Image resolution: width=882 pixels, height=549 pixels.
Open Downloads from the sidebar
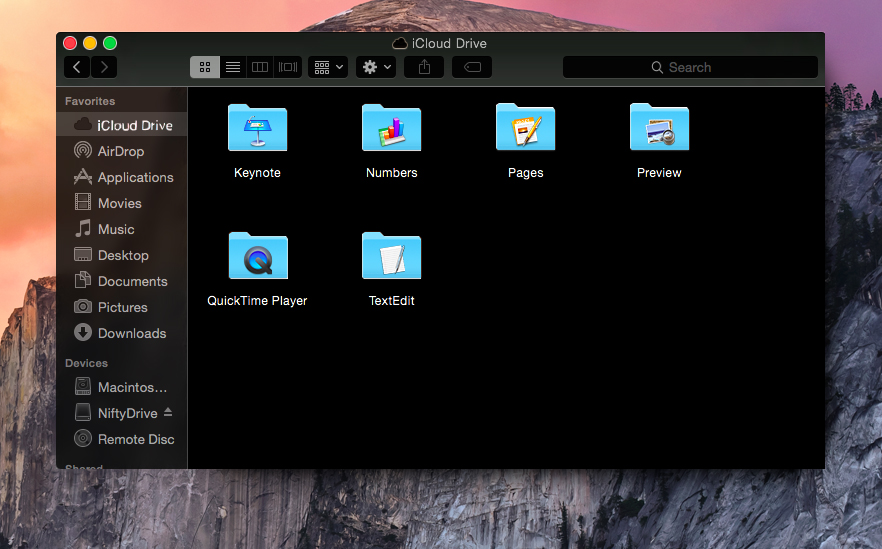(x=122, y=332)
